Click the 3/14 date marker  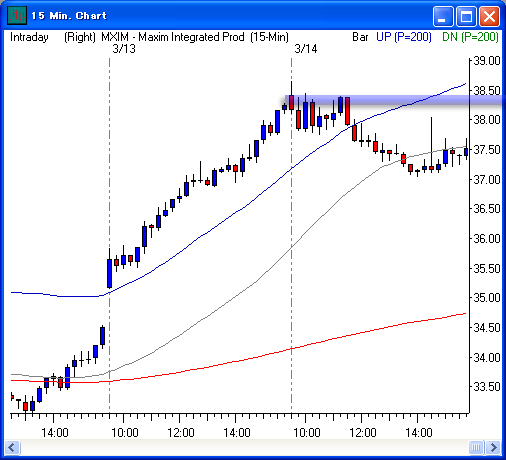[x=306, y=49]
